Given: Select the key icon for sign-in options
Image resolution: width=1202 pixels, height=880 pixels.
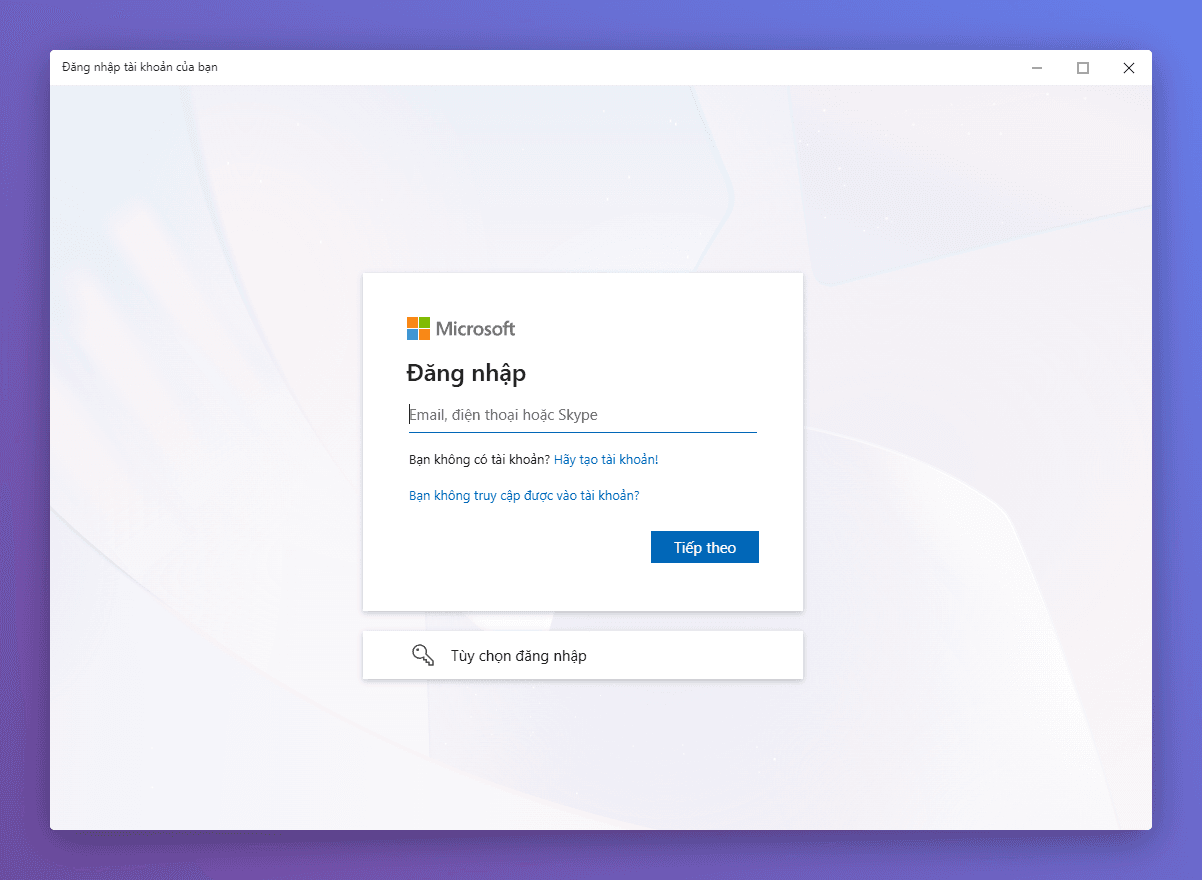Looking at the screenshot, I should [x=422, y=654].
